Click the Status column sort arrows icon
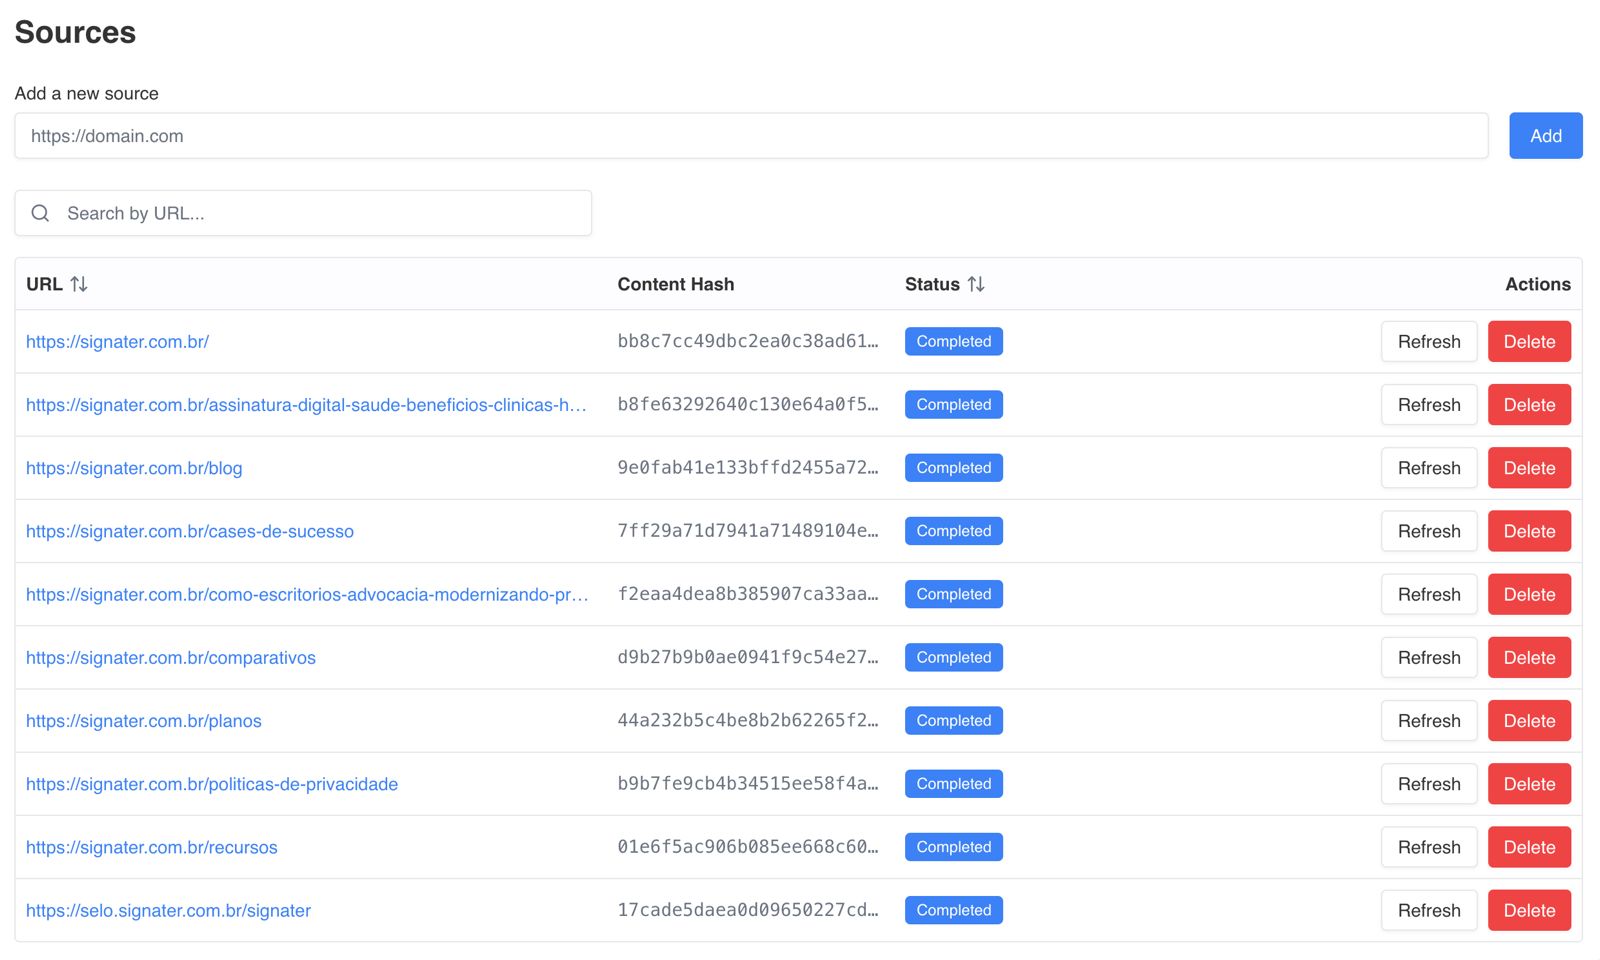This screenshot has height=960, width=1600. point(976,284)
